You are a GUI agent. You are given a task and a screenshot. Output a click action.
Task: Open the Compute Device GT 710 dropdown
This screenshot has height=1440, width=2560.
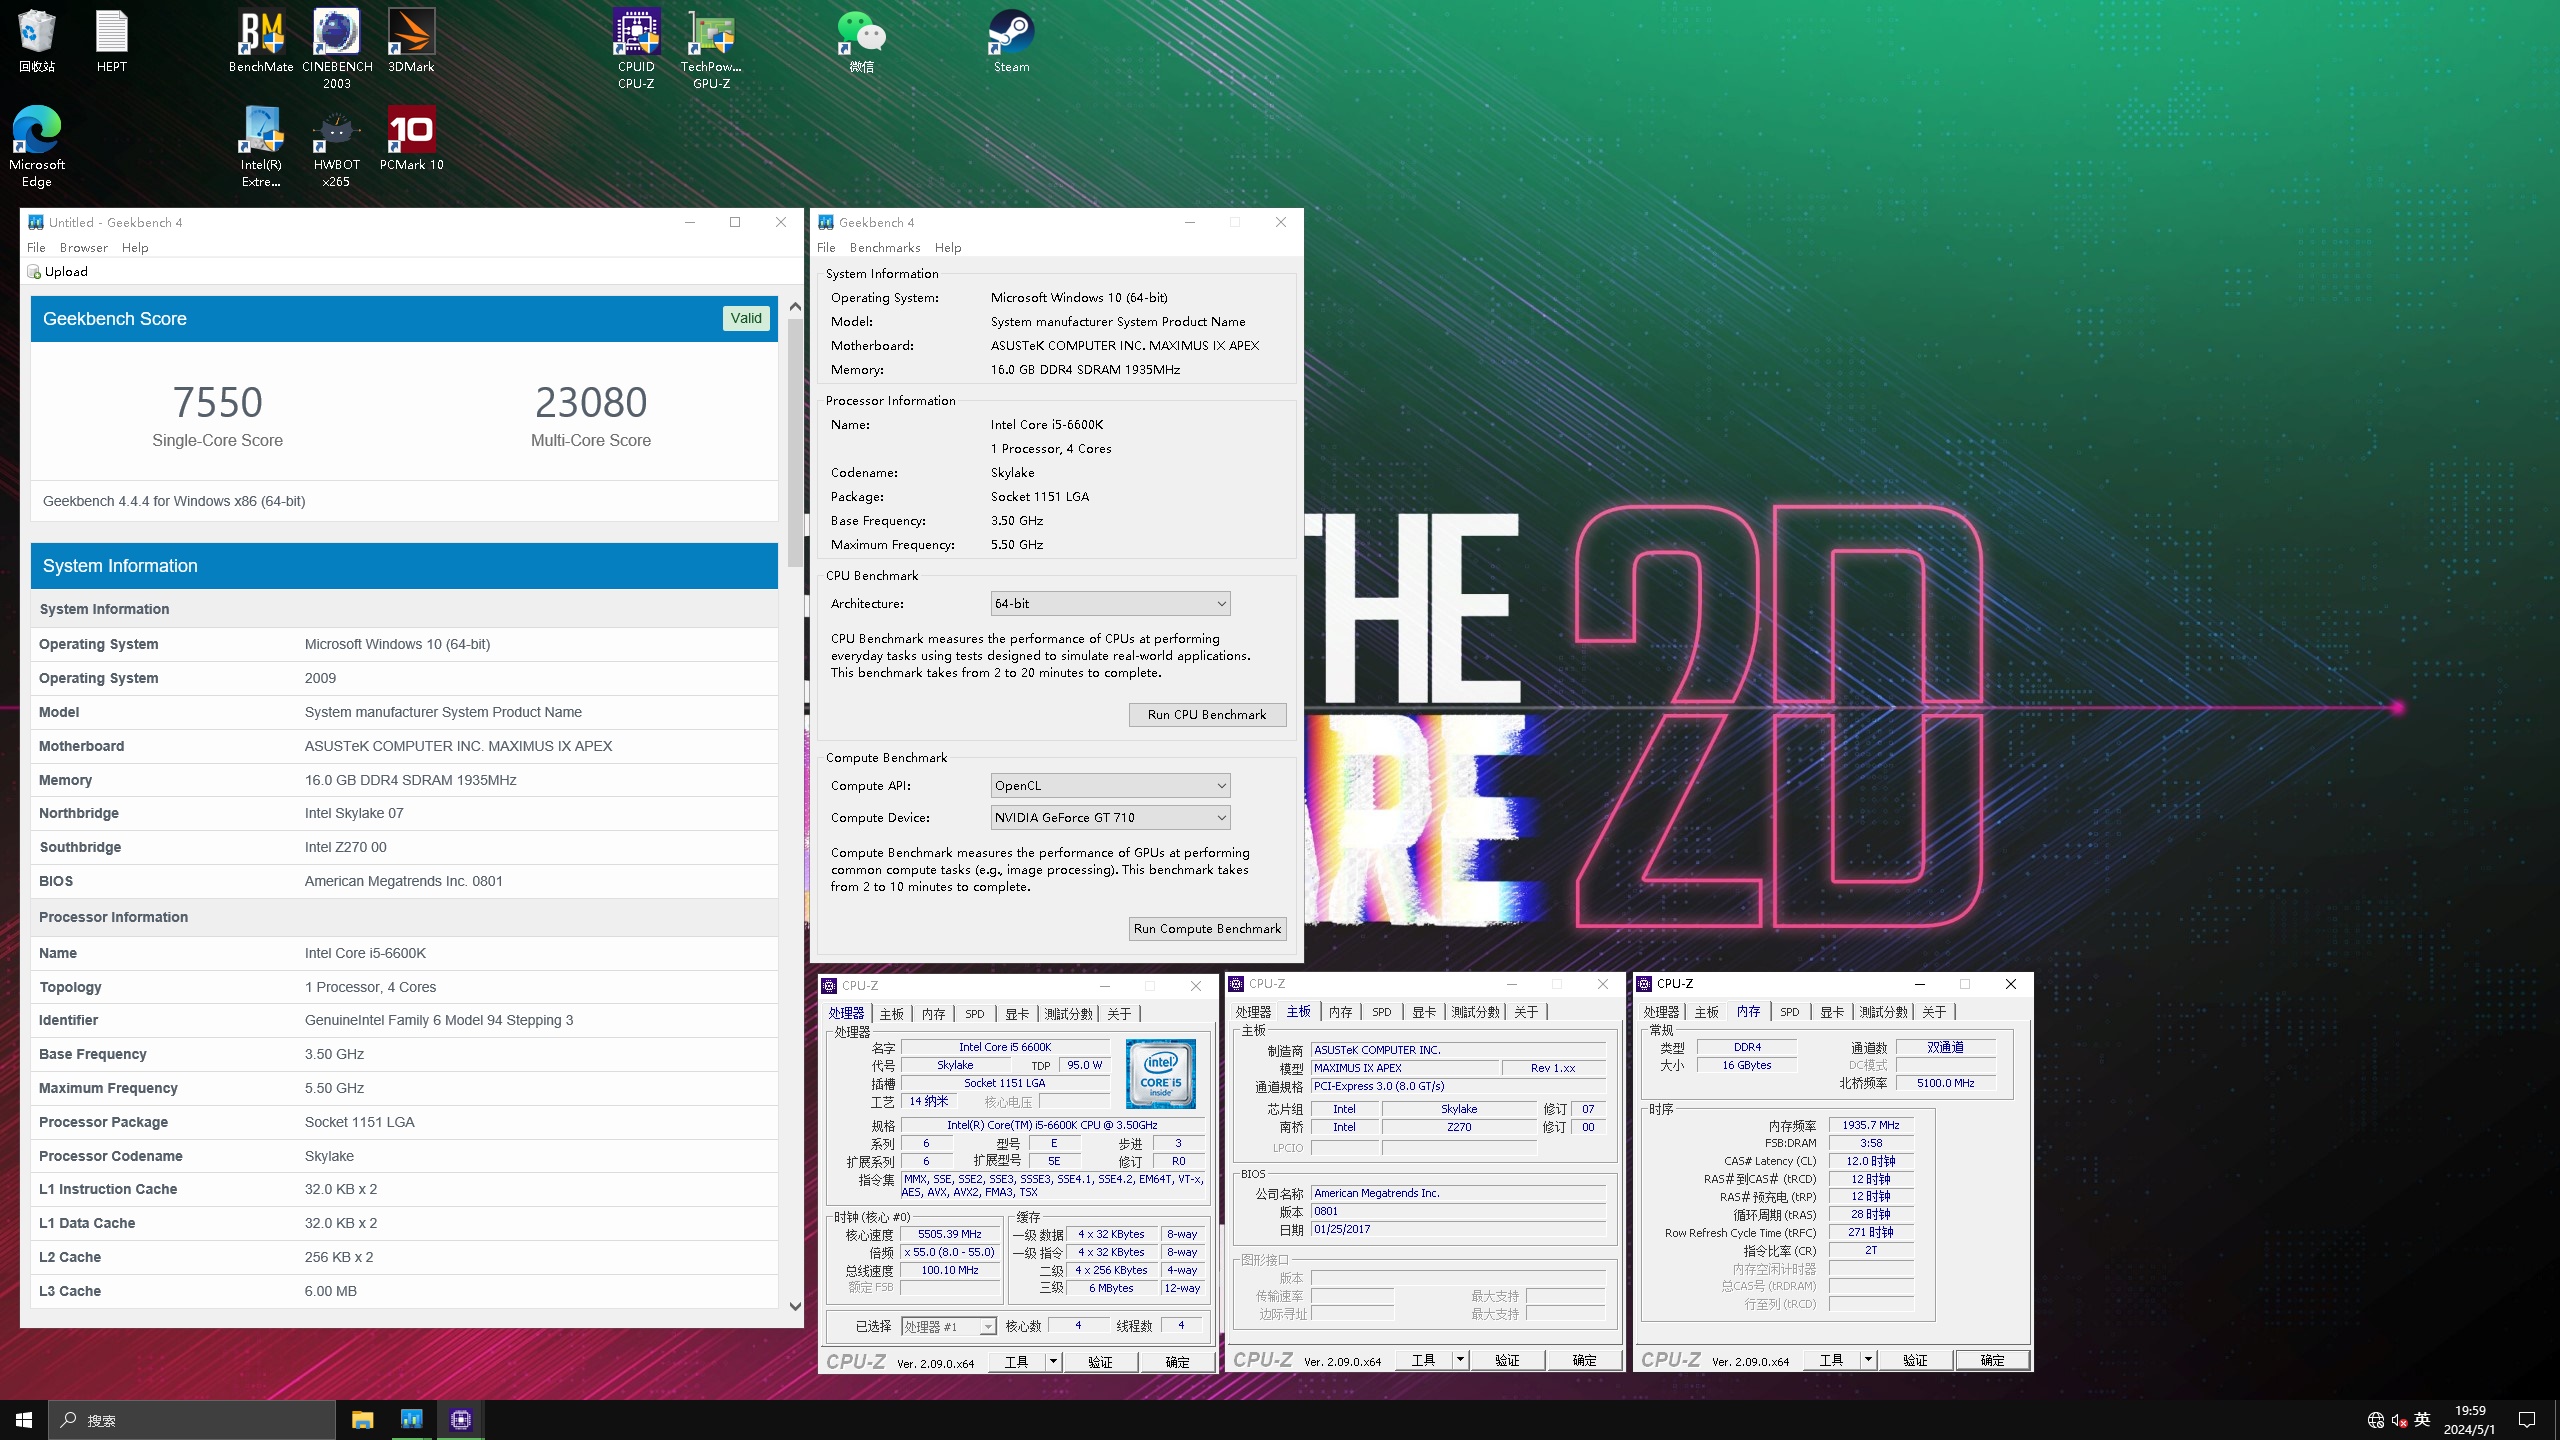coord(1110,817)
